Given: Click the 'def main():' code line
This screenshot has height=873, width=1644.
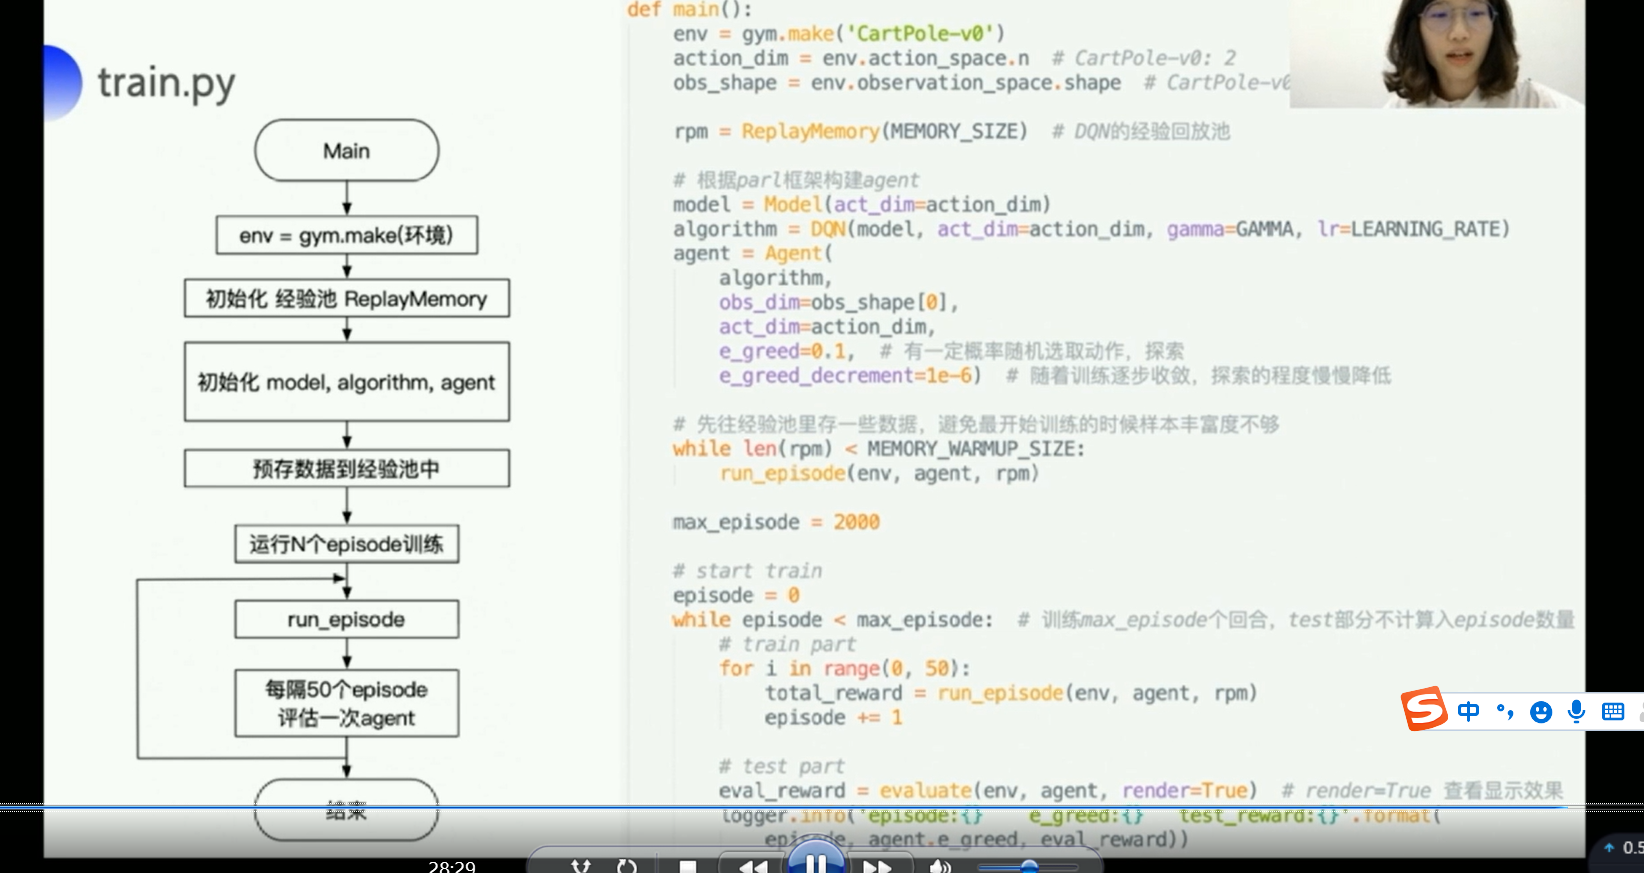Looking at the screenshot, I should [x=689, y=9].
